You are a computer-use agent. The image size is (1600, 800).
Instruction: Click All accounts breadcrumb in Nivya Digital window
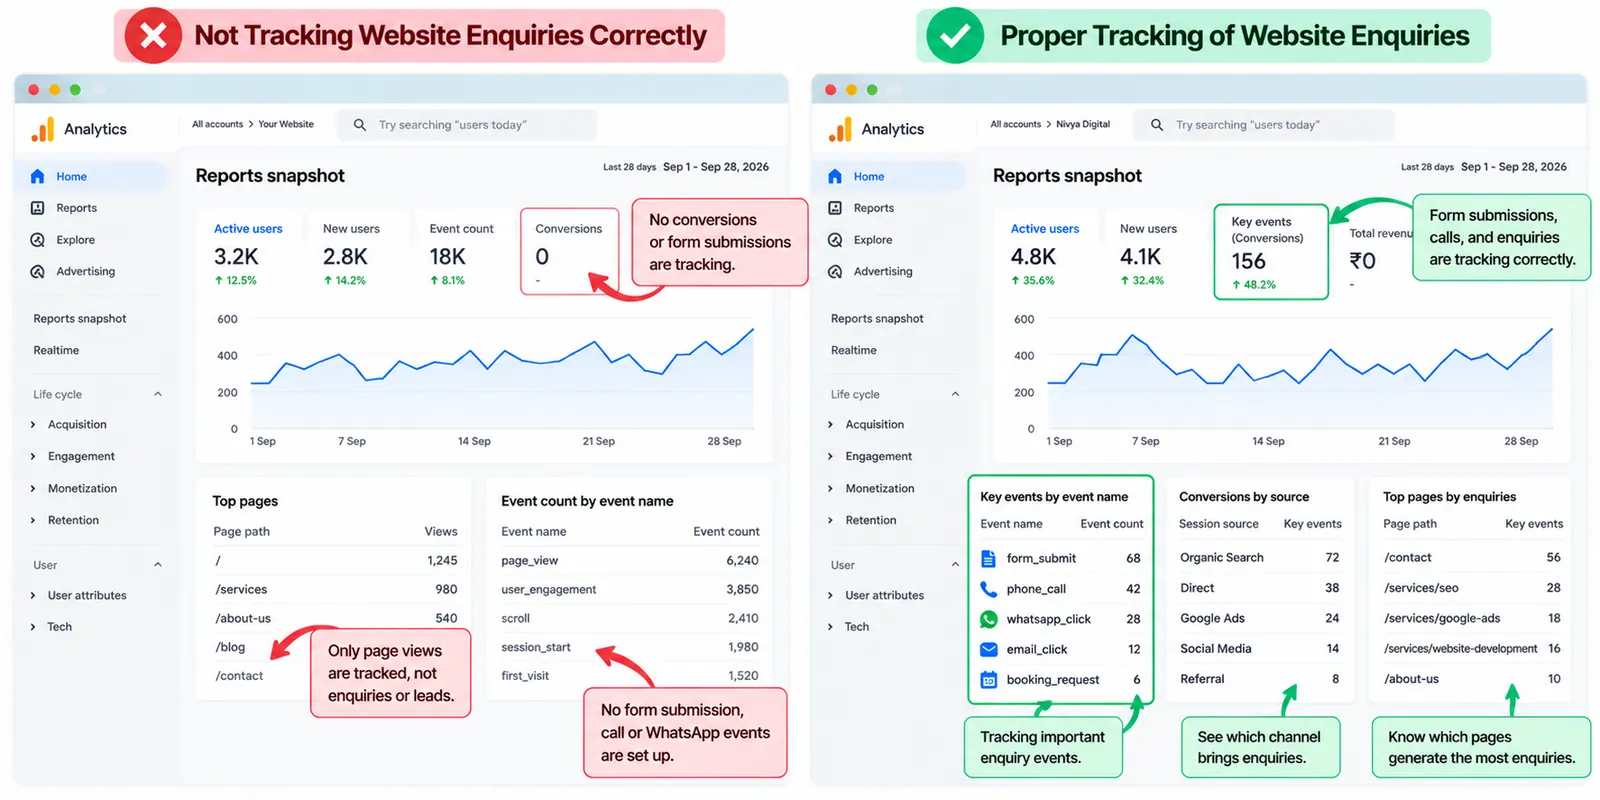[x=1016, y=125]
